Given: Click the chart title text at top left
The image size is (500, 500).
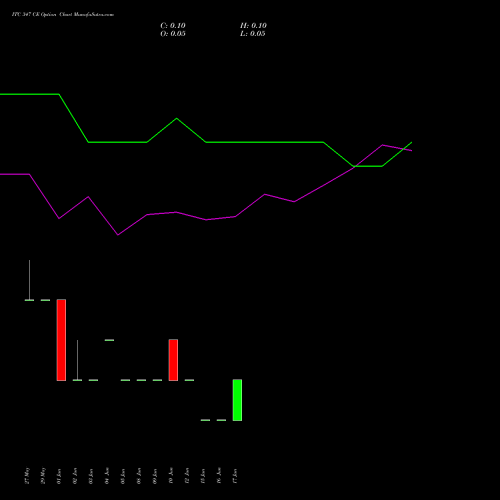Looking at the screenshot, I should tap(63, 15).
